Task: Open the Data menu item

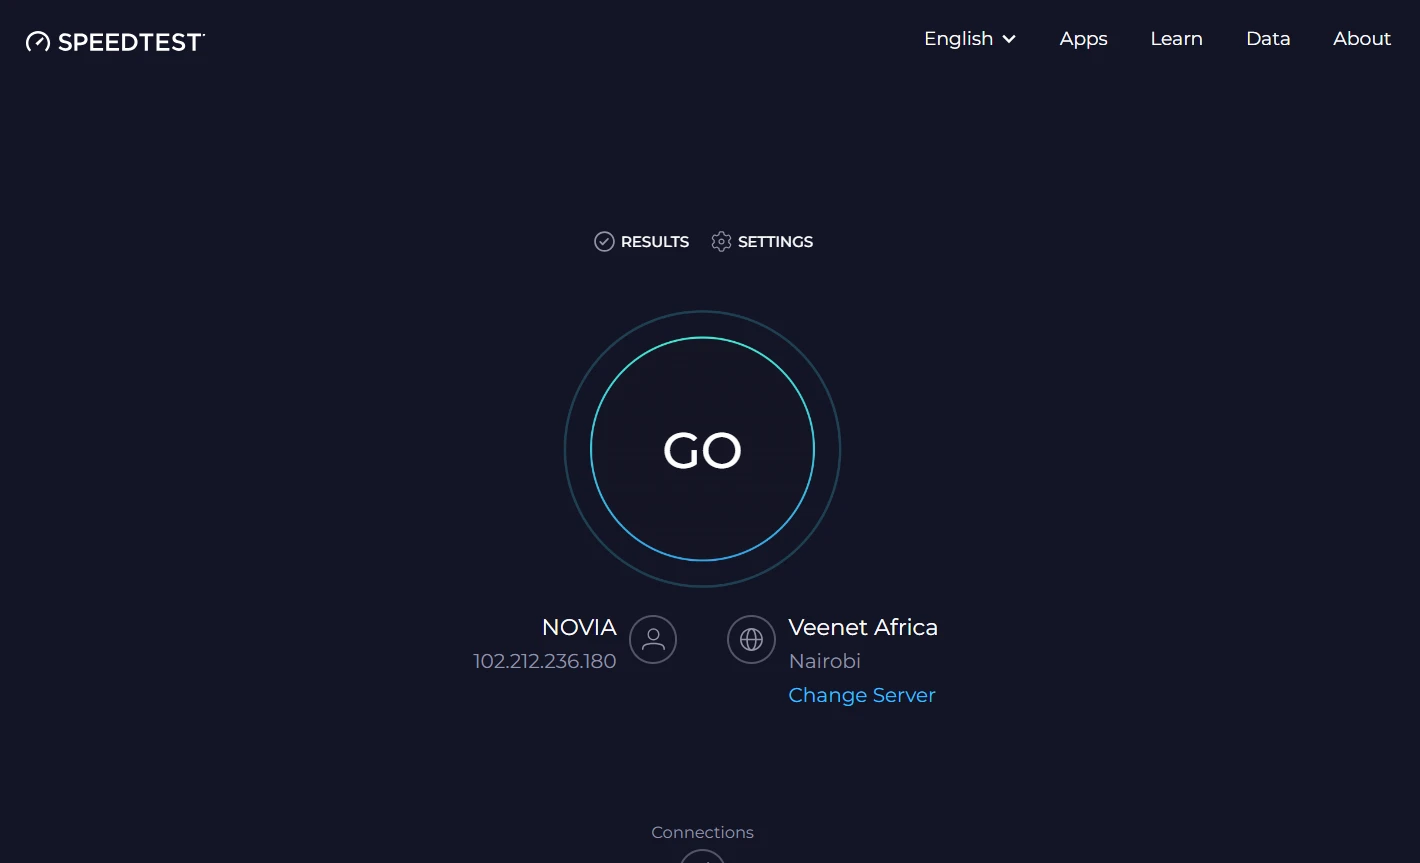Action: (1268, 39)
